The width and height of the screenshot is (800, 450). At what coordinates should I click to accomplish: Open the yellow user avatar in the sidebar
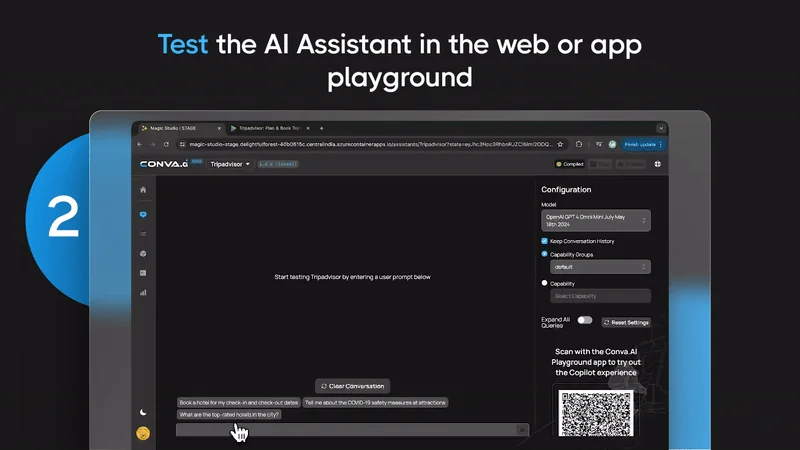[x=143, y=433]
